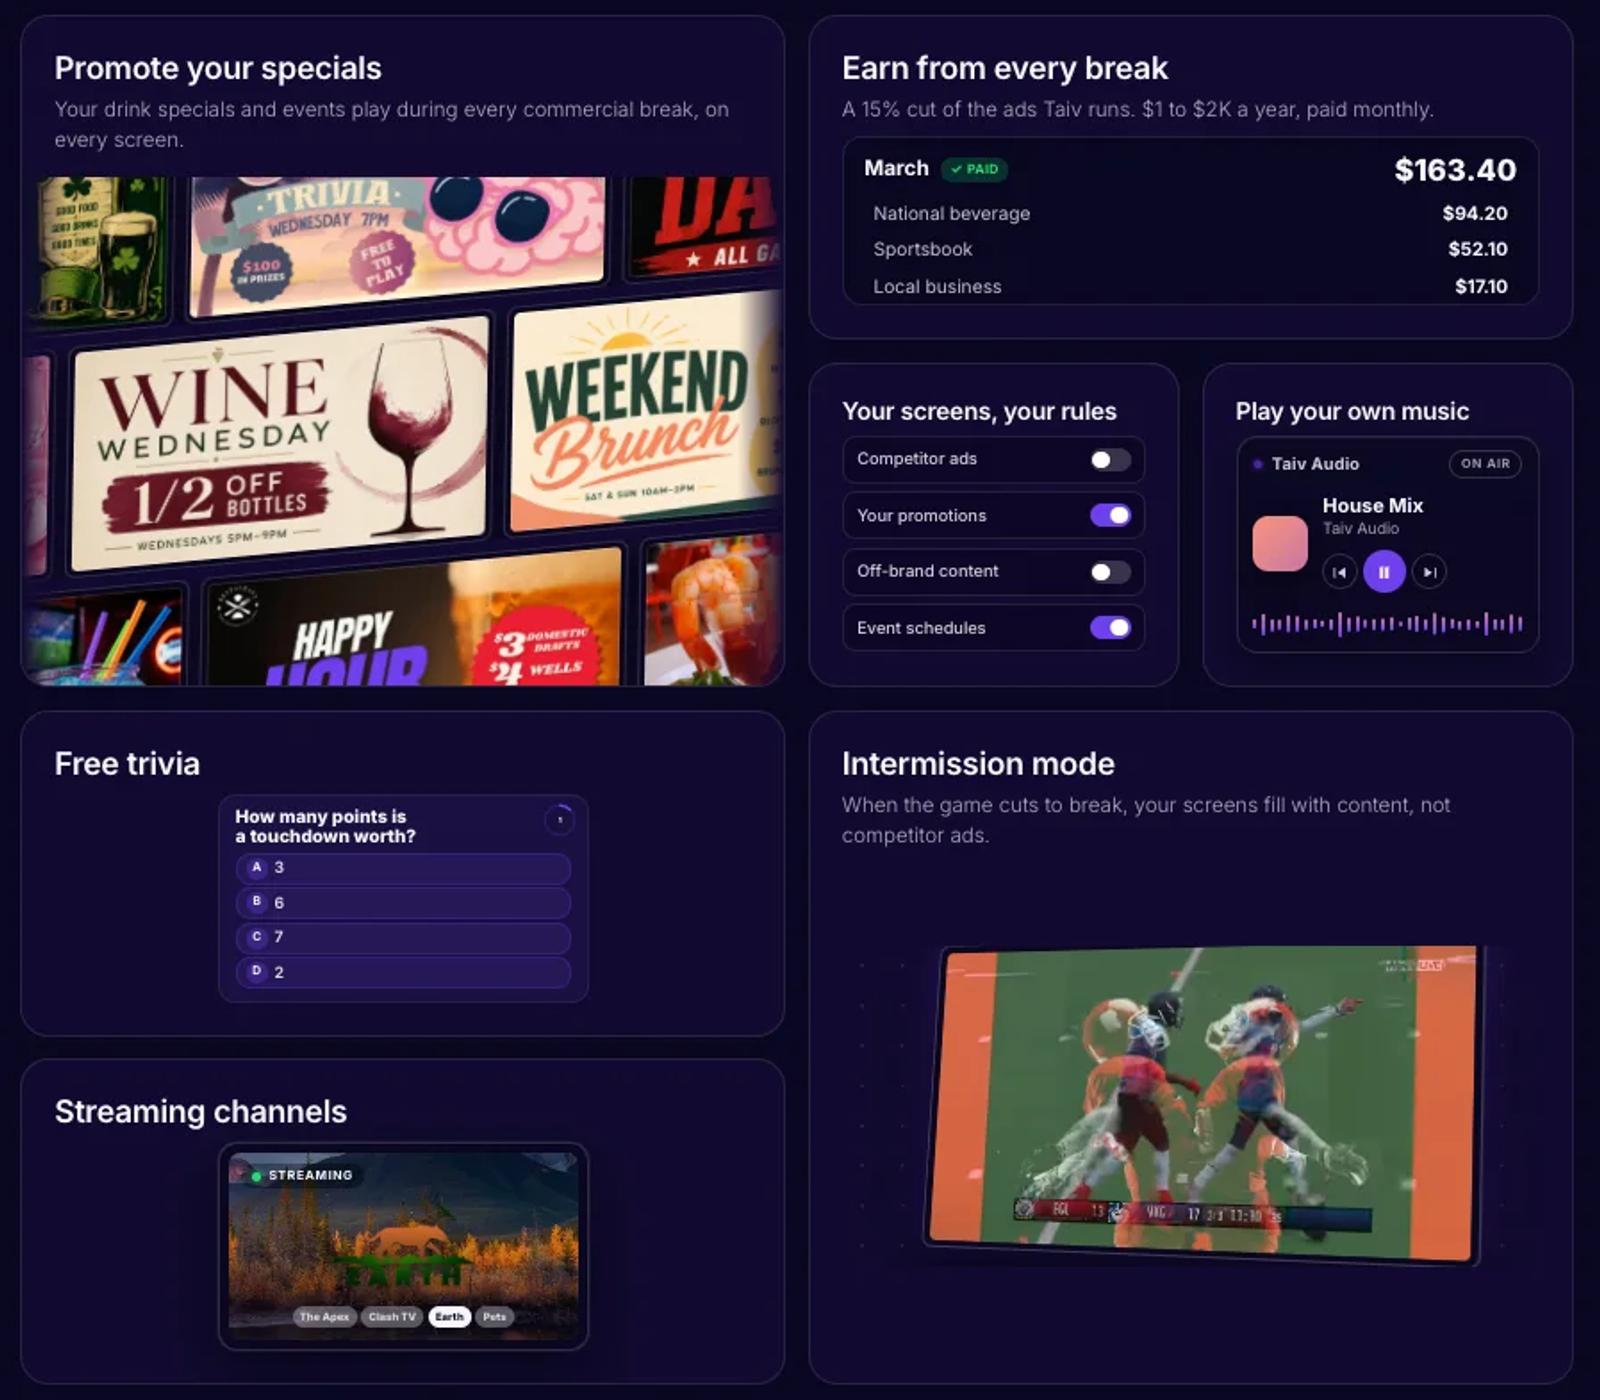Skip to previous track in Taiv Audio
Image resolution: width=1600 pixels, height=1400 pixels.
point(1339,572)
